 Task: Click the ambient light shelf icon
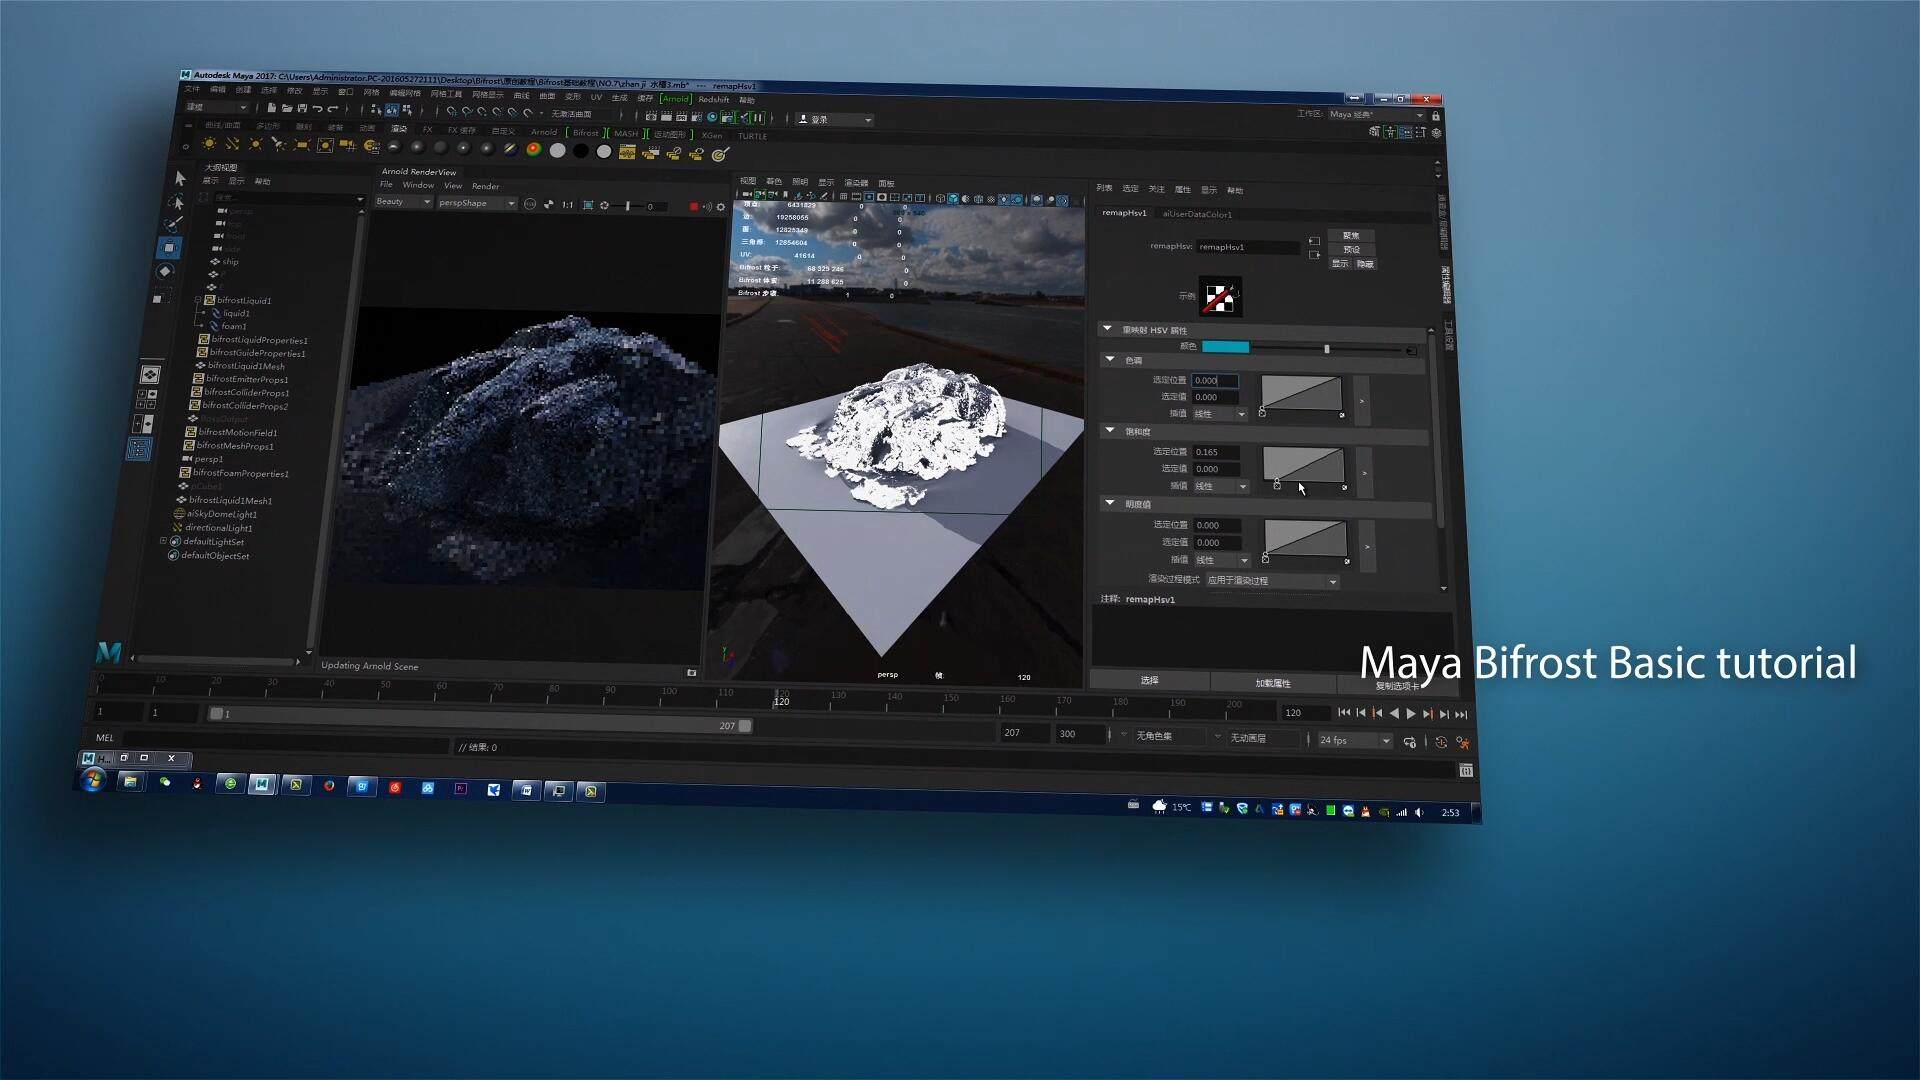pyautogui.click(x=209, y=144)
